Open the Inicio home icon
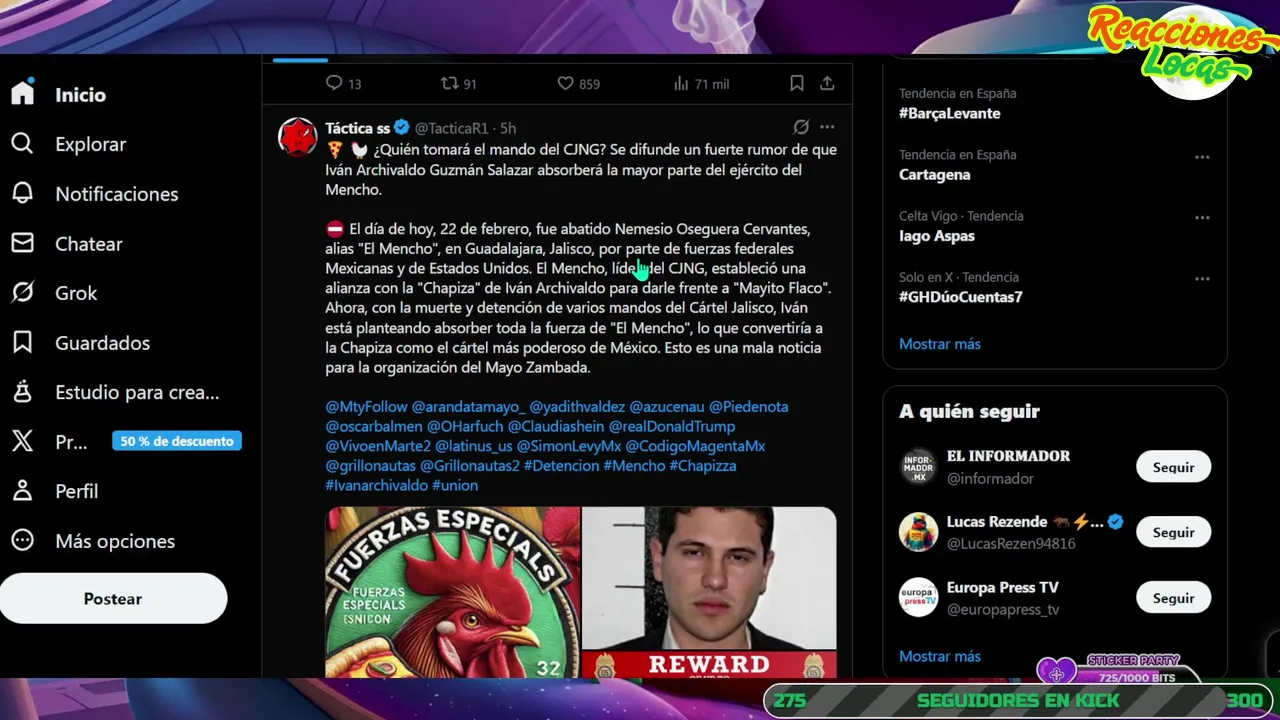Image resolution: width=1280 pixels, height=720 pixels. click(23, 93)
